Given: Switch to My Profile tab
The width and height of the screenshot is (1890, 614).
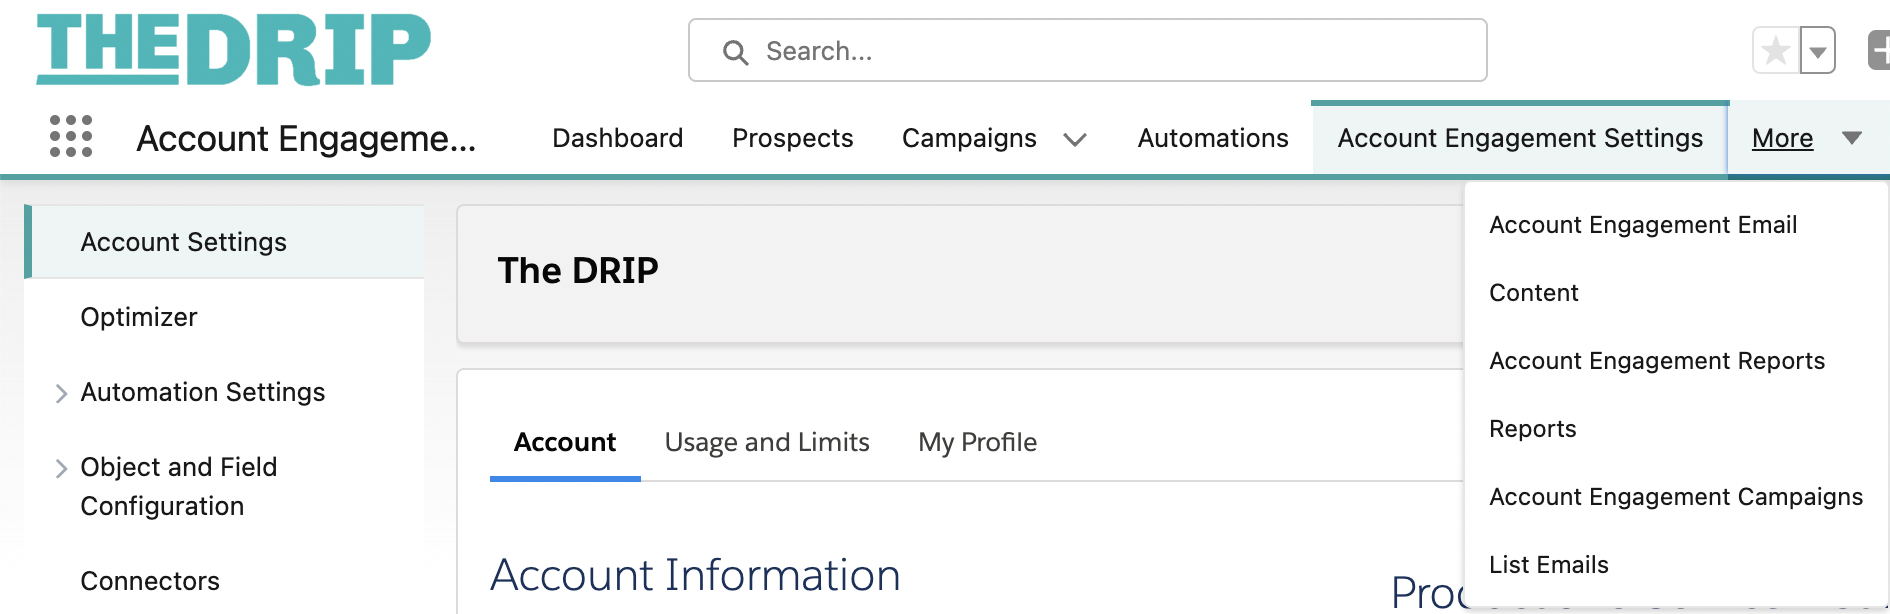Looking at the screenshot, I should [x=977, y=442].
